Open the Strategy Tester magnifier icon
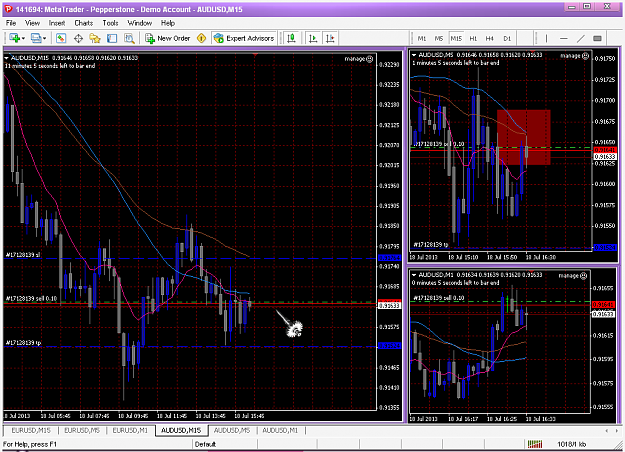The width and height of the screenshot is (625, 452). [129, 38]
